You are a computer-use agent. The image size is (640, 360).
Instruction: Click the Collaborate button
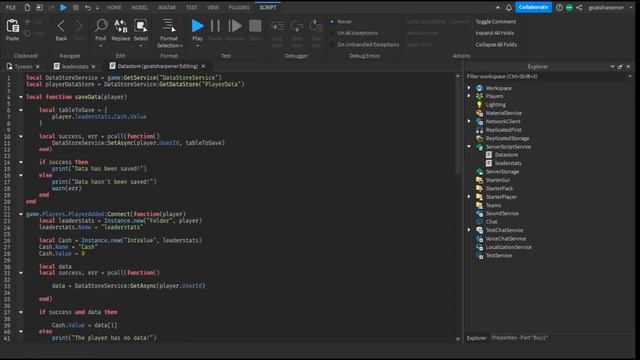533,7
